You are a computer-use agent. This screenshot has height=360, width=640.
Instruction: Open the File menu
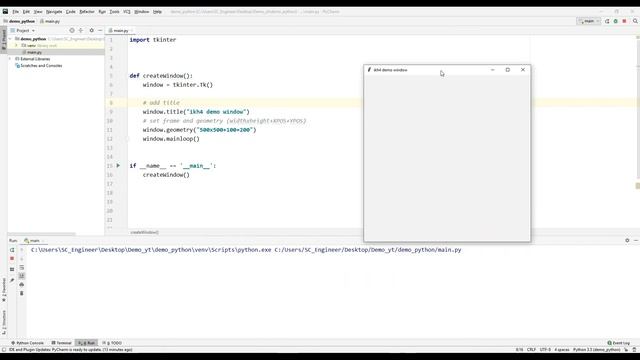(16, 12)
